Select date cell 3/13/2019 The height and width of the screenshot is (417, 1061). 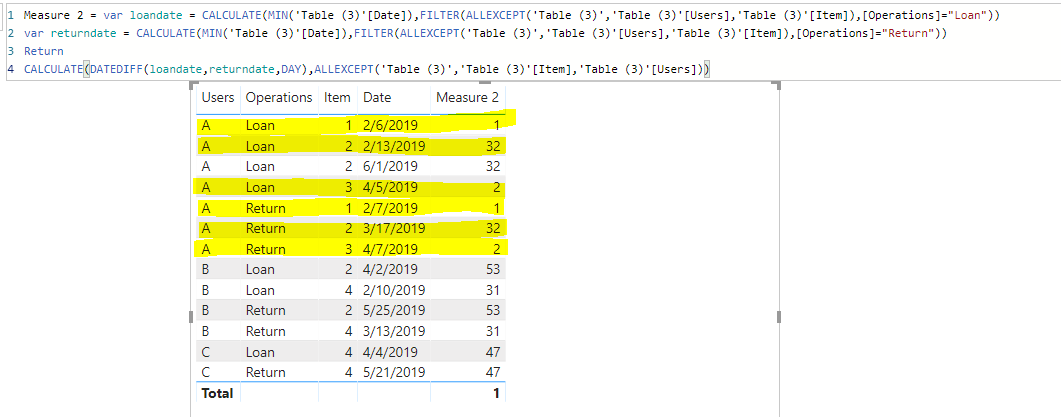[x=394, y=332]
